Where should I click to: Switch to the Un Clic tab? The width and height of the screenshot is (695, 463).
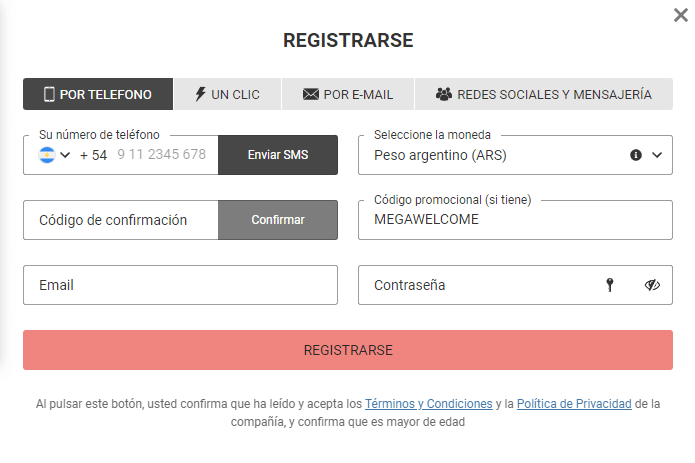(x=227, y=95)
